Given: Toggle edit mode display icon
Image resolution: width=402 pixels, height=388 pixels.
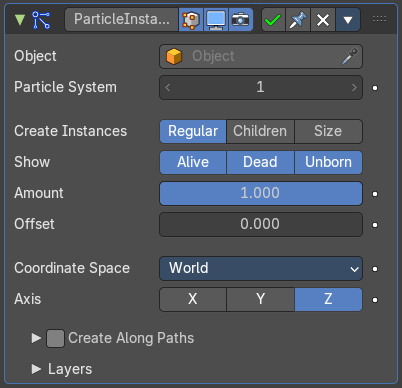Looking at the screenshot, I should [191, 20].
